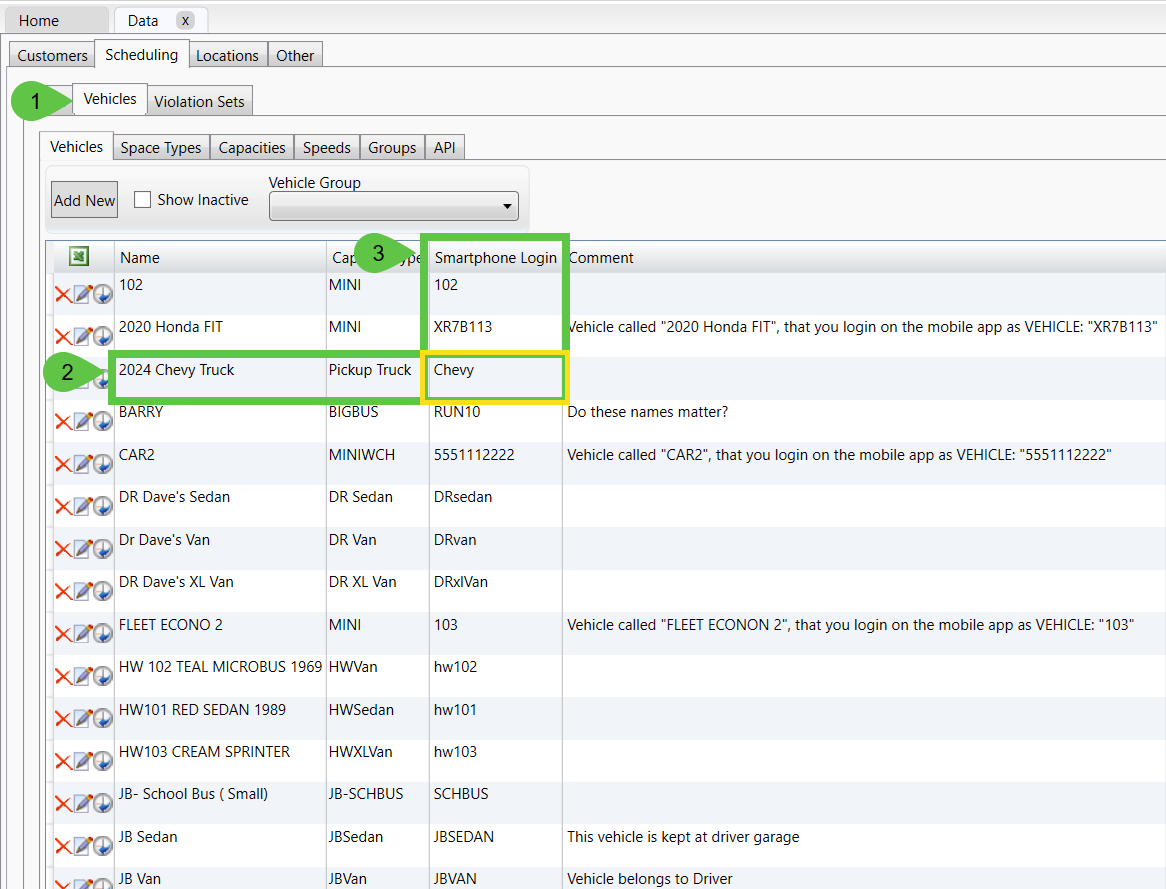Sort by the Smartphone Login column header

tap(496, 257)
